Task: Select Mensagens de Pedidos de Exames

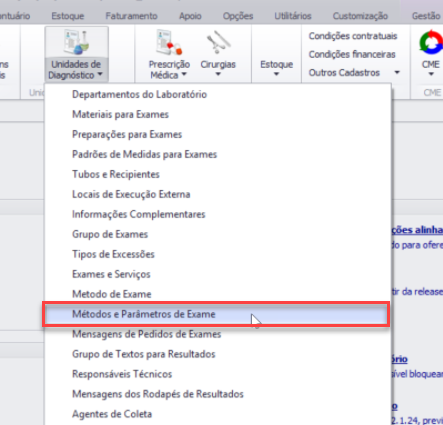Action: pos(218,334)
